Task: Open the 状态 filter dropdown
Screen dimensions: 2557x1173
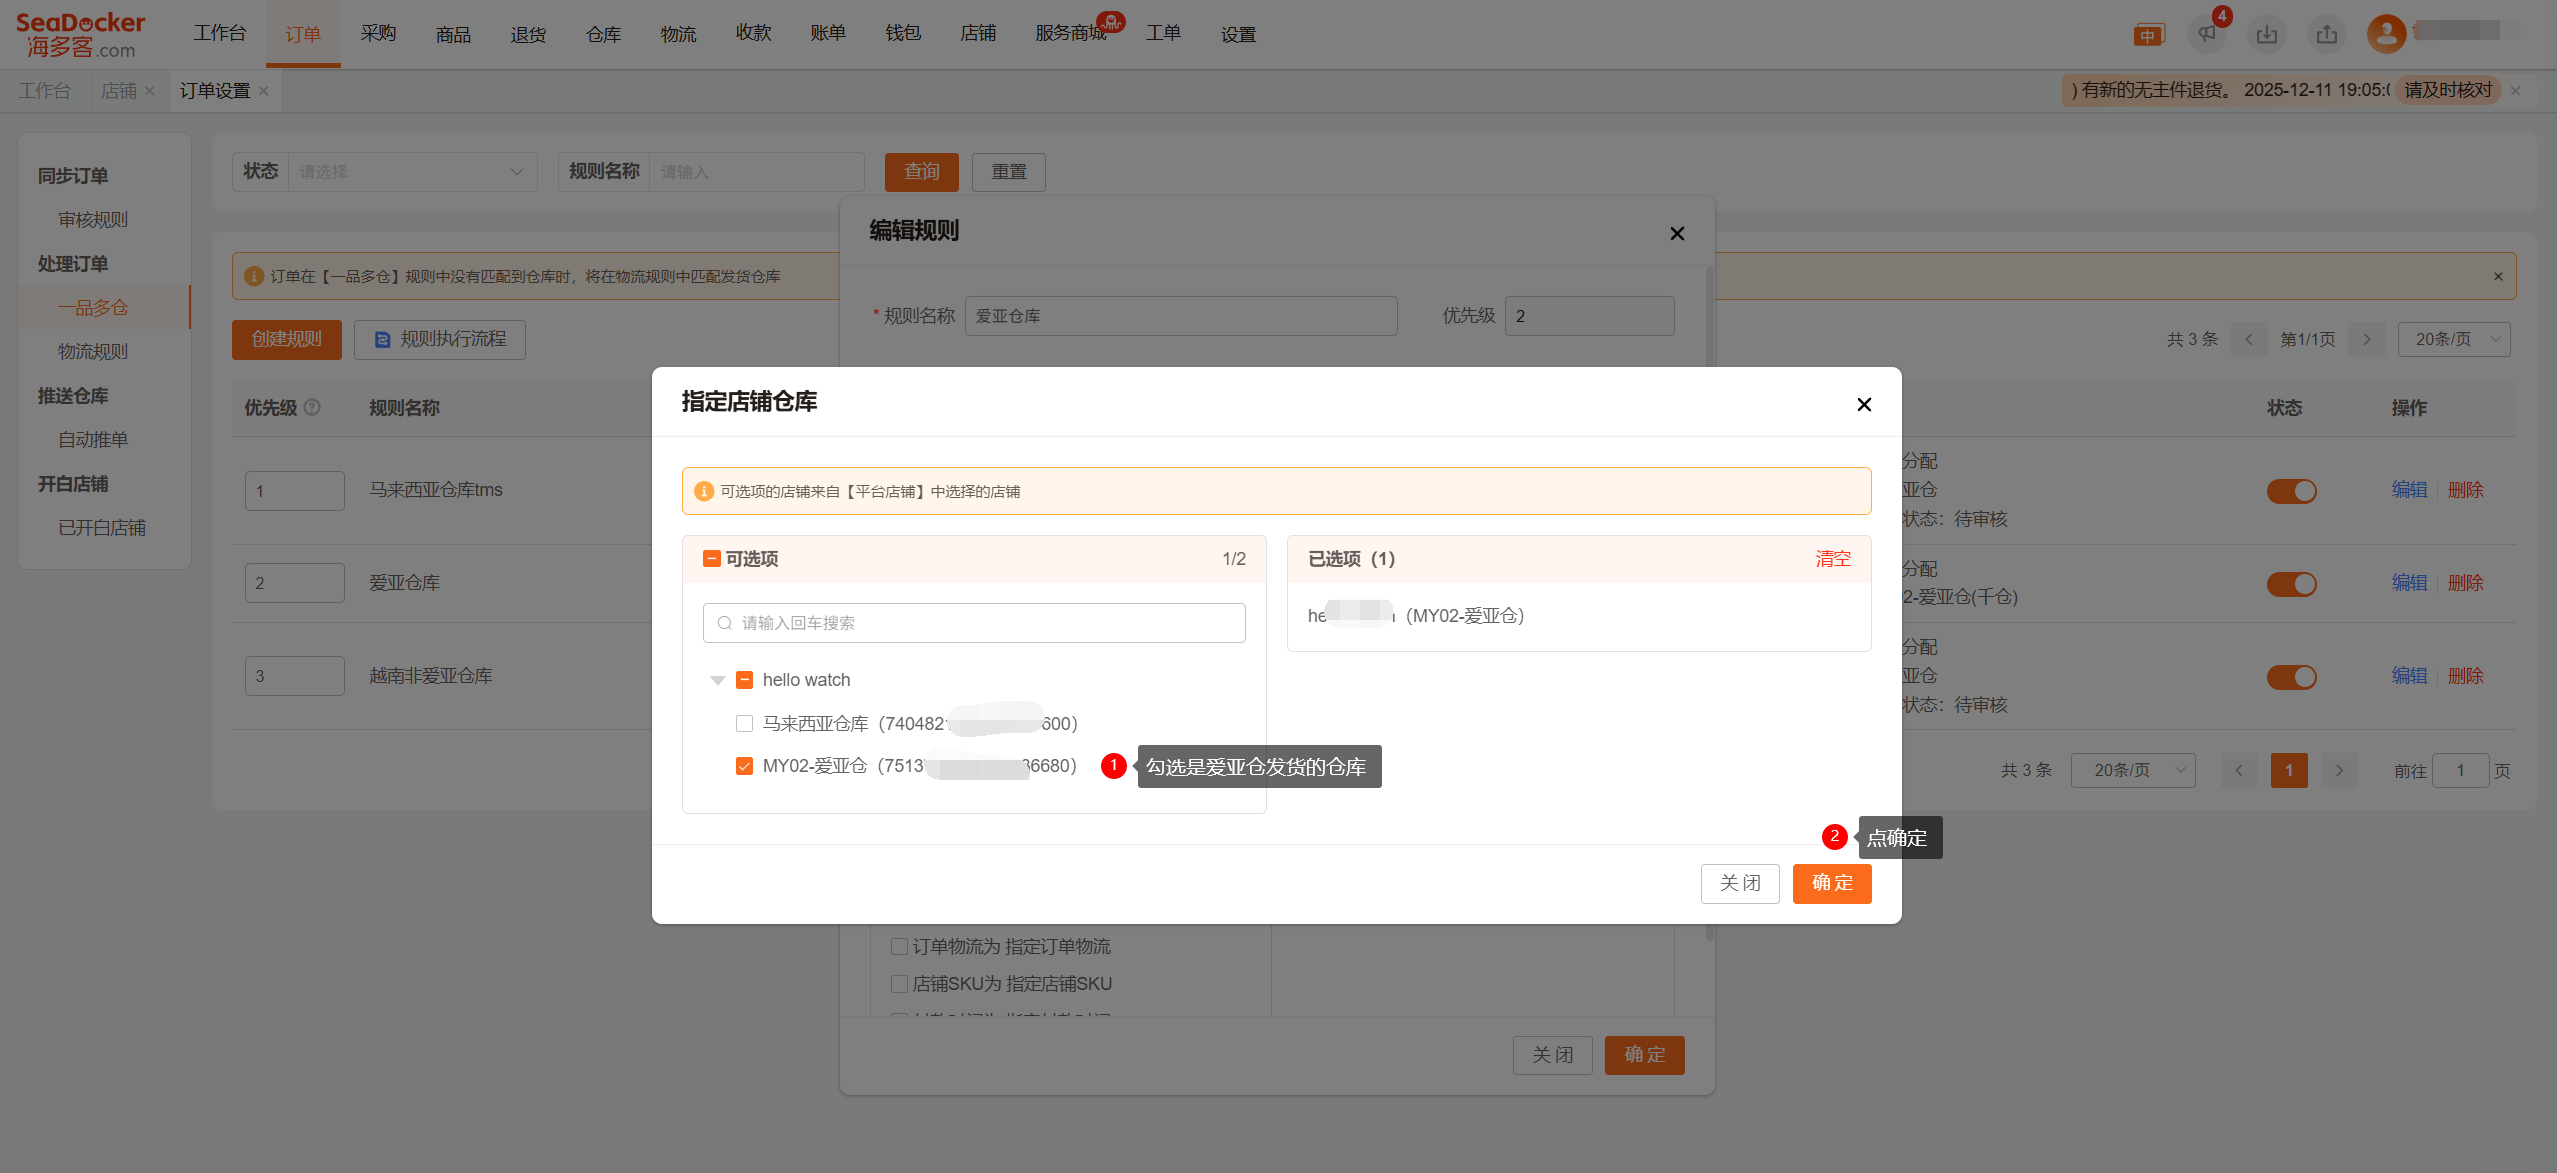Action: 412,172
